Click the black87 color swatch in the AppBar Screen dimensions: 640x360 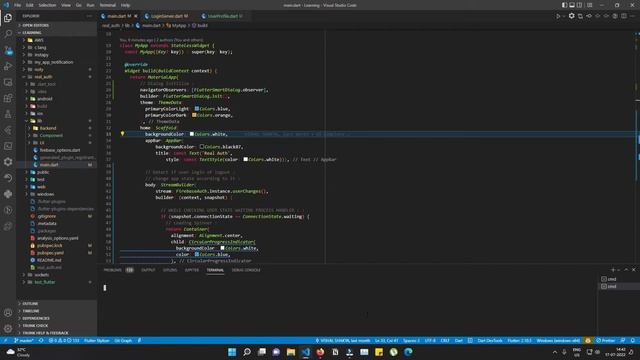[x=202, y=147]
